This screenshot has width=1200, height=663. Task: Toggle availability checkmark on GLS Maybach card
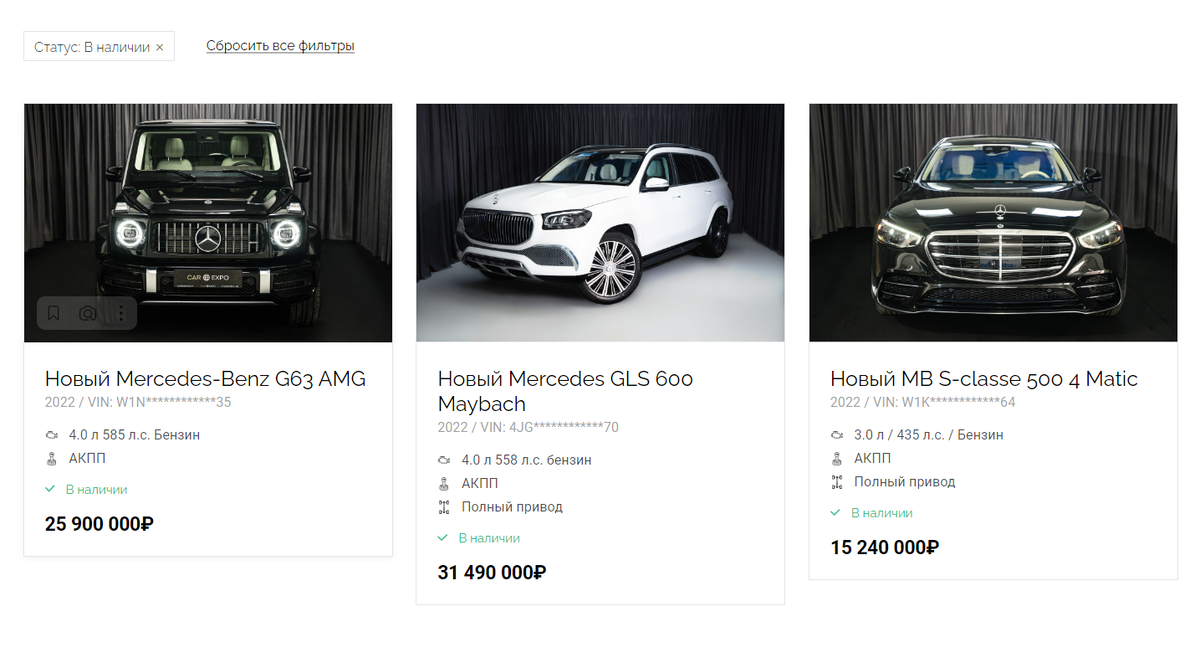click(440, 537)
